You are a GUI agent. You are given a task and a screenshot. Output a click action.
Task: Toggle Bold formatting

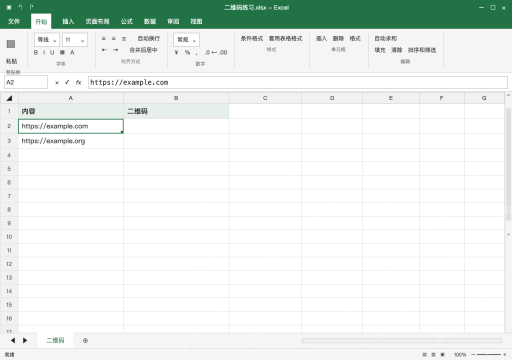(x=36, y=52)
